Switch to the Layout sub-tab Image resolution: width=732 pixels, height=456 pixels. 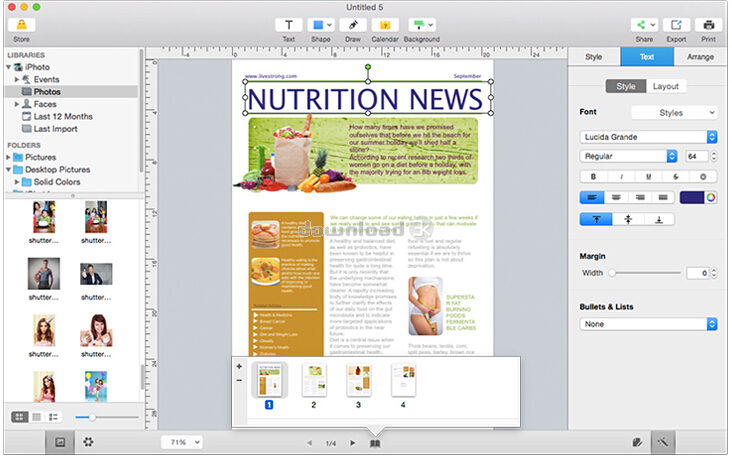pos(665,86)
